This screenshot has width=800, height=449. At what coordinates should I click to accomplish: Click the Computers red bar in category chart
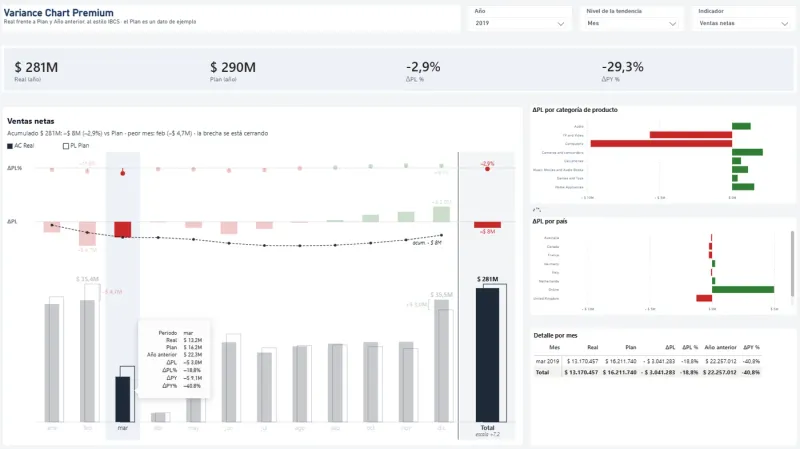tap(661, 143)
